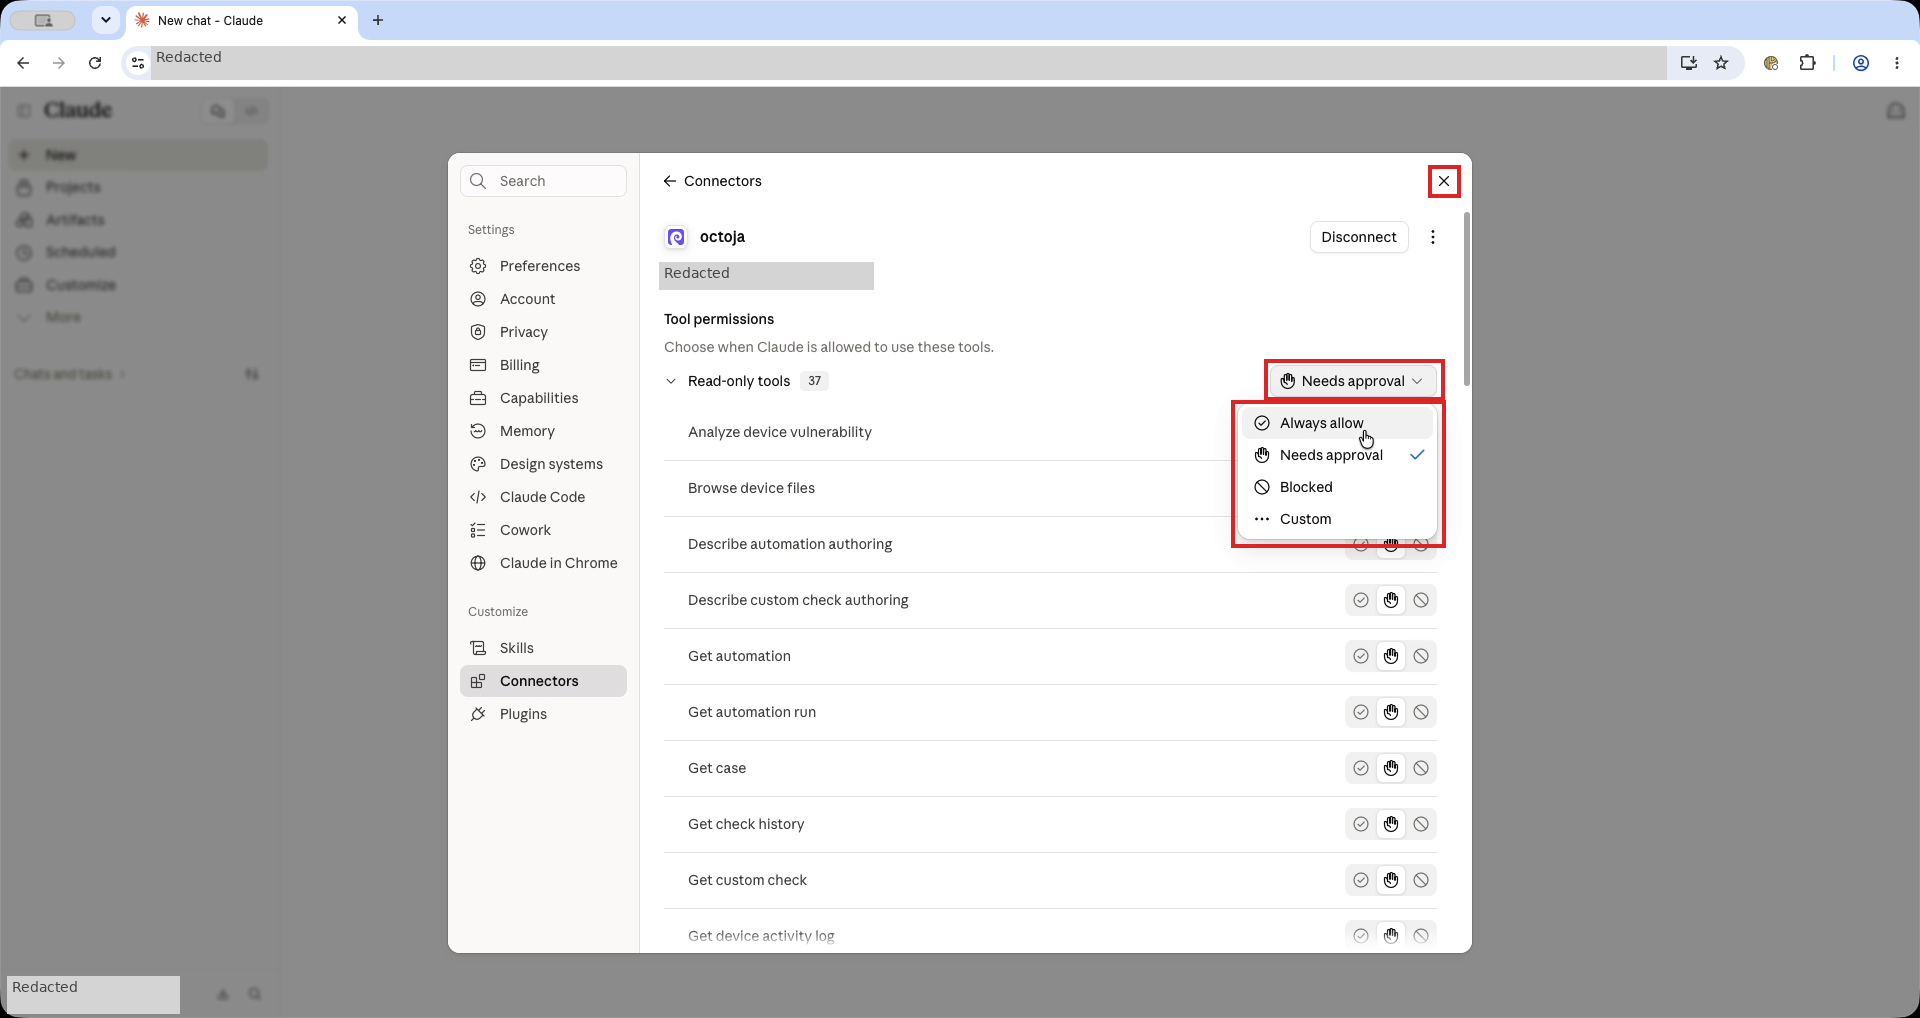Set Get automation run to needs approval

[x=1391, y=712]
